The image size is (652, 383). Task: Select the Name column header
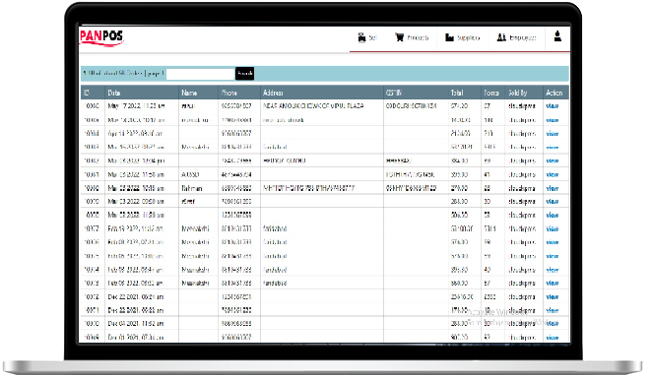point(189,93)
